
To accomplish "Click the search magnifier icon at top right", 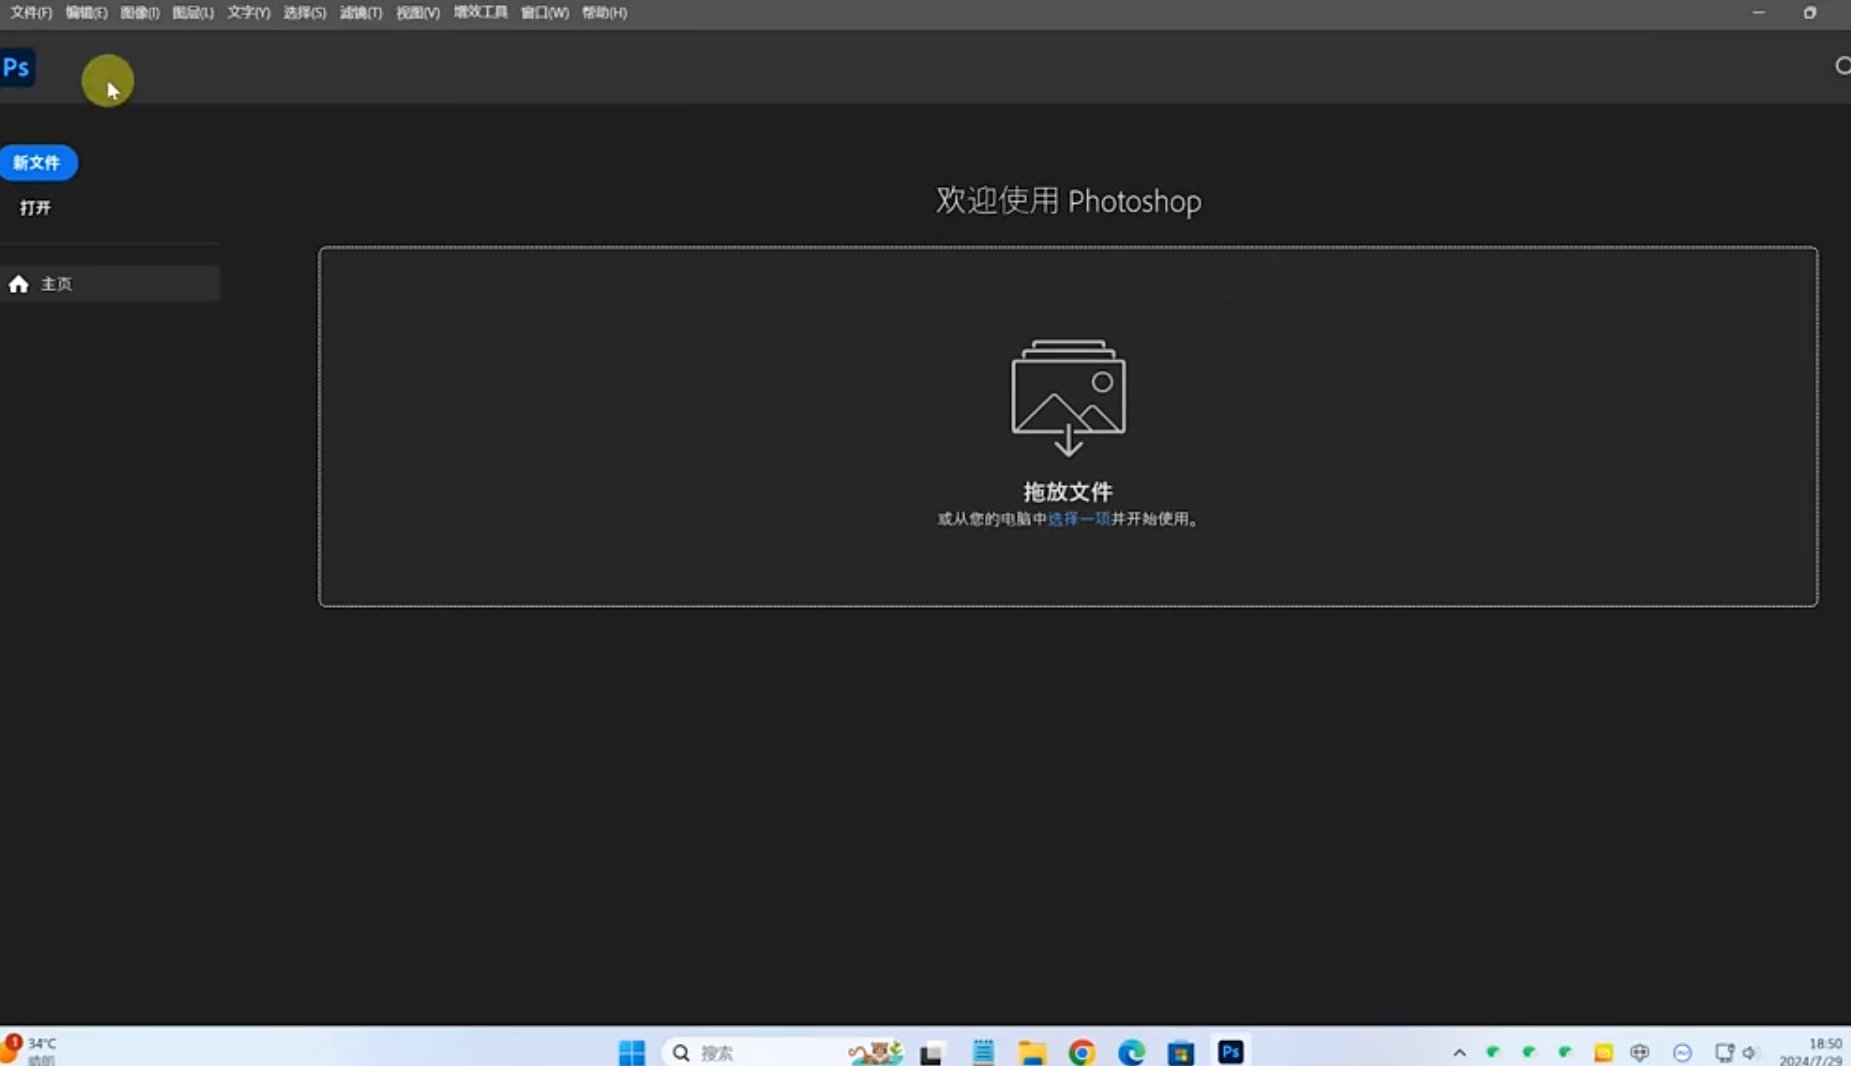I will click(1842, 66).
